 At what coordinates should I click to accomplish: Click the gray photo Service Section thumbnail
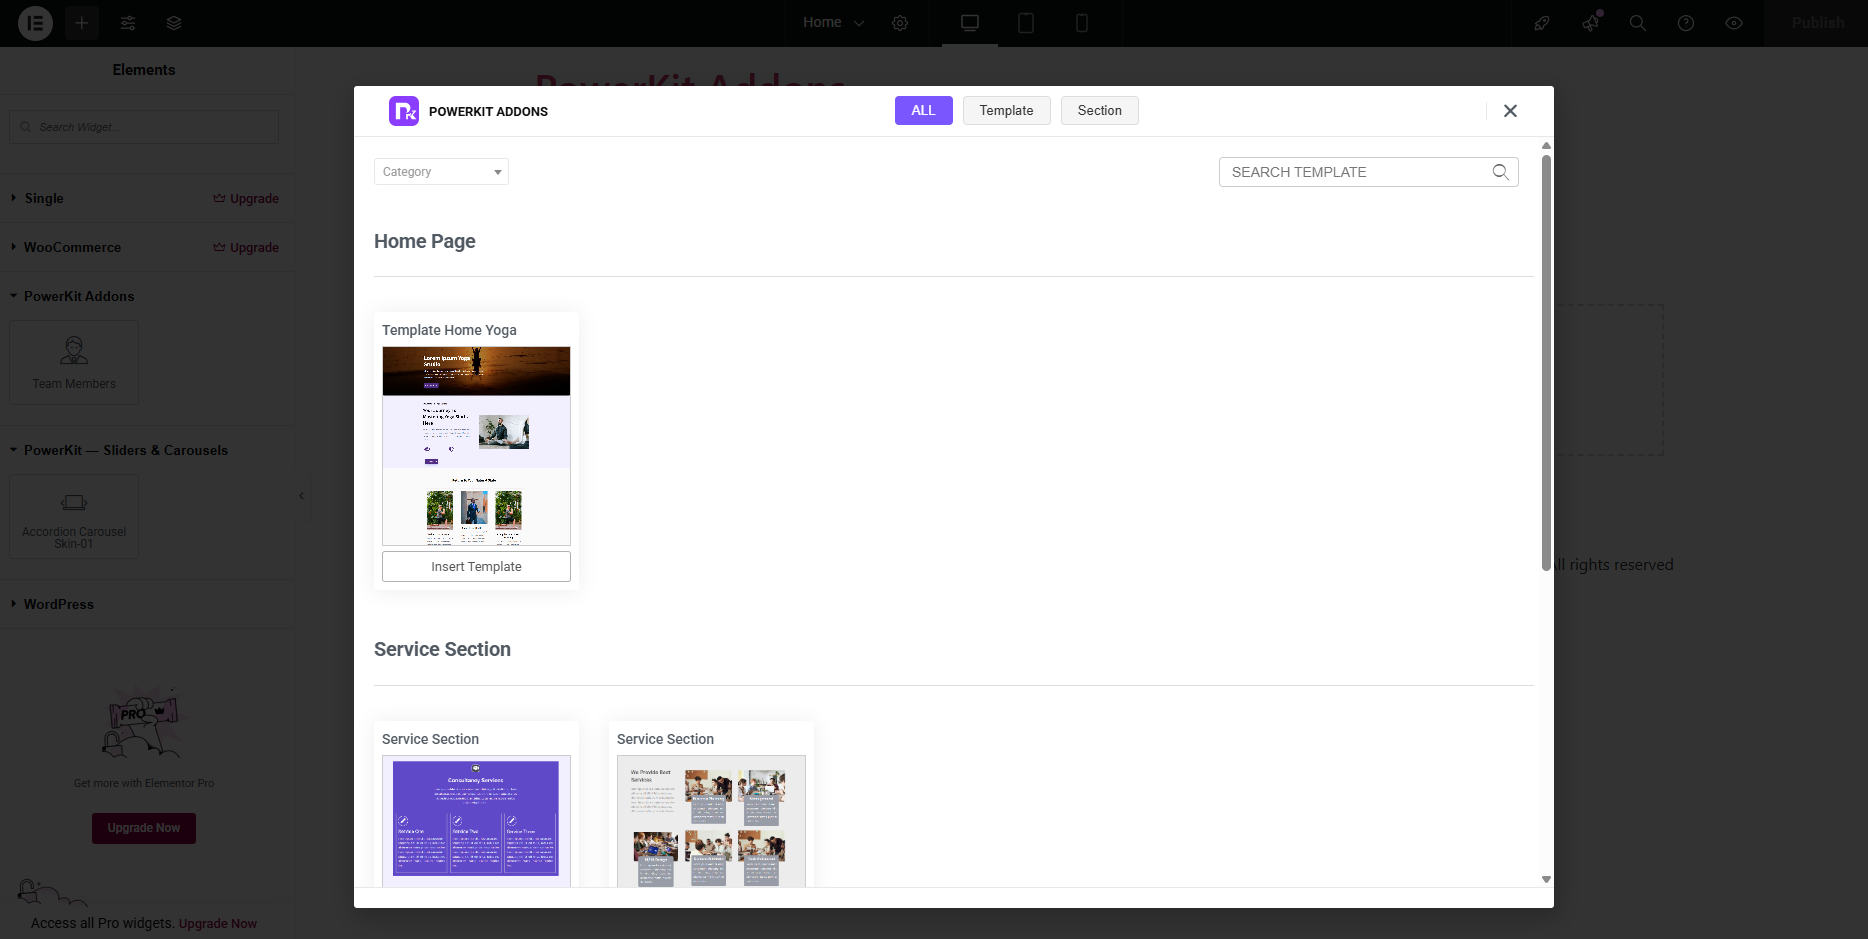tap(711, 821)
